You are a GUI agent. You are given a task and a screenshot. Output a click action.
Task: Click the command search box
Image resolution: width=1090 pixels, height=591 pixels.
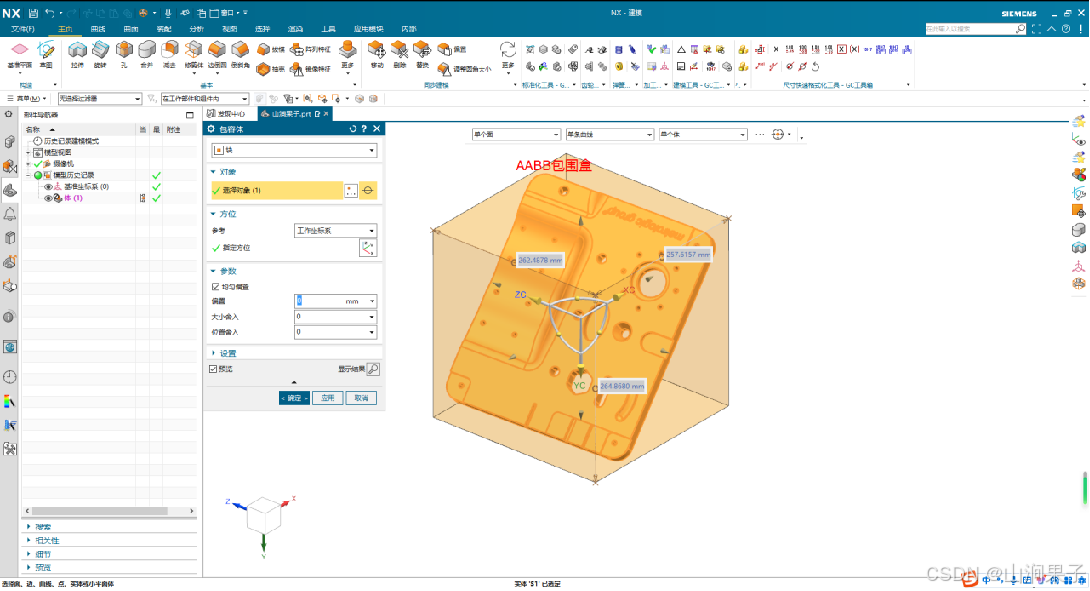pyautogui.click(x=975, y=29)
